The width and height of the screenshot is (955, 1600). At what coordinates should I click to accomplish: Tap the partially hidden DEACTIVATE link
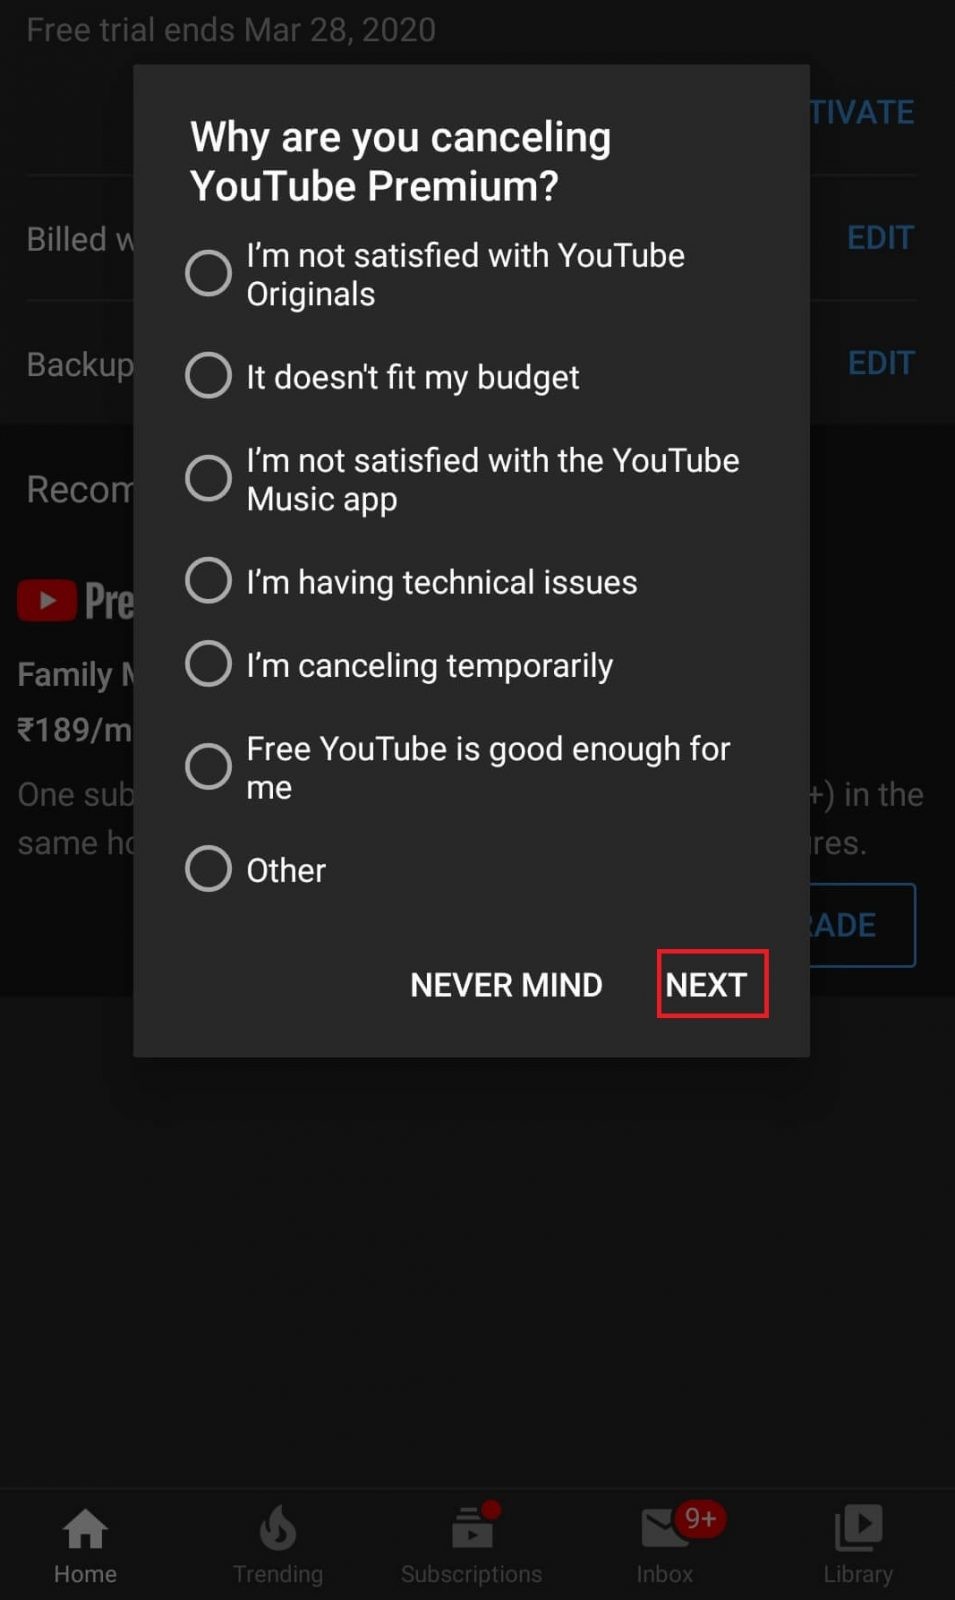coord(862,112)
